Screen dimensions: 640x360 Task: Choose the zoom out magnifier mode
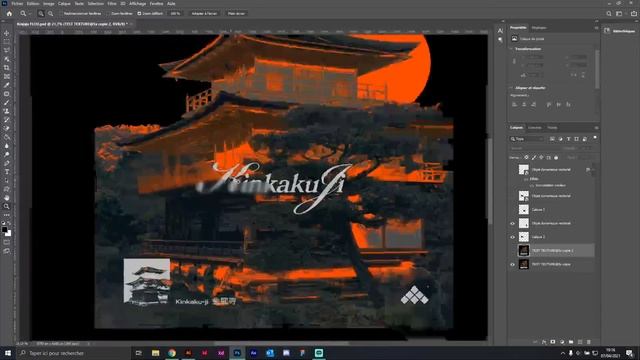(51, 13)
